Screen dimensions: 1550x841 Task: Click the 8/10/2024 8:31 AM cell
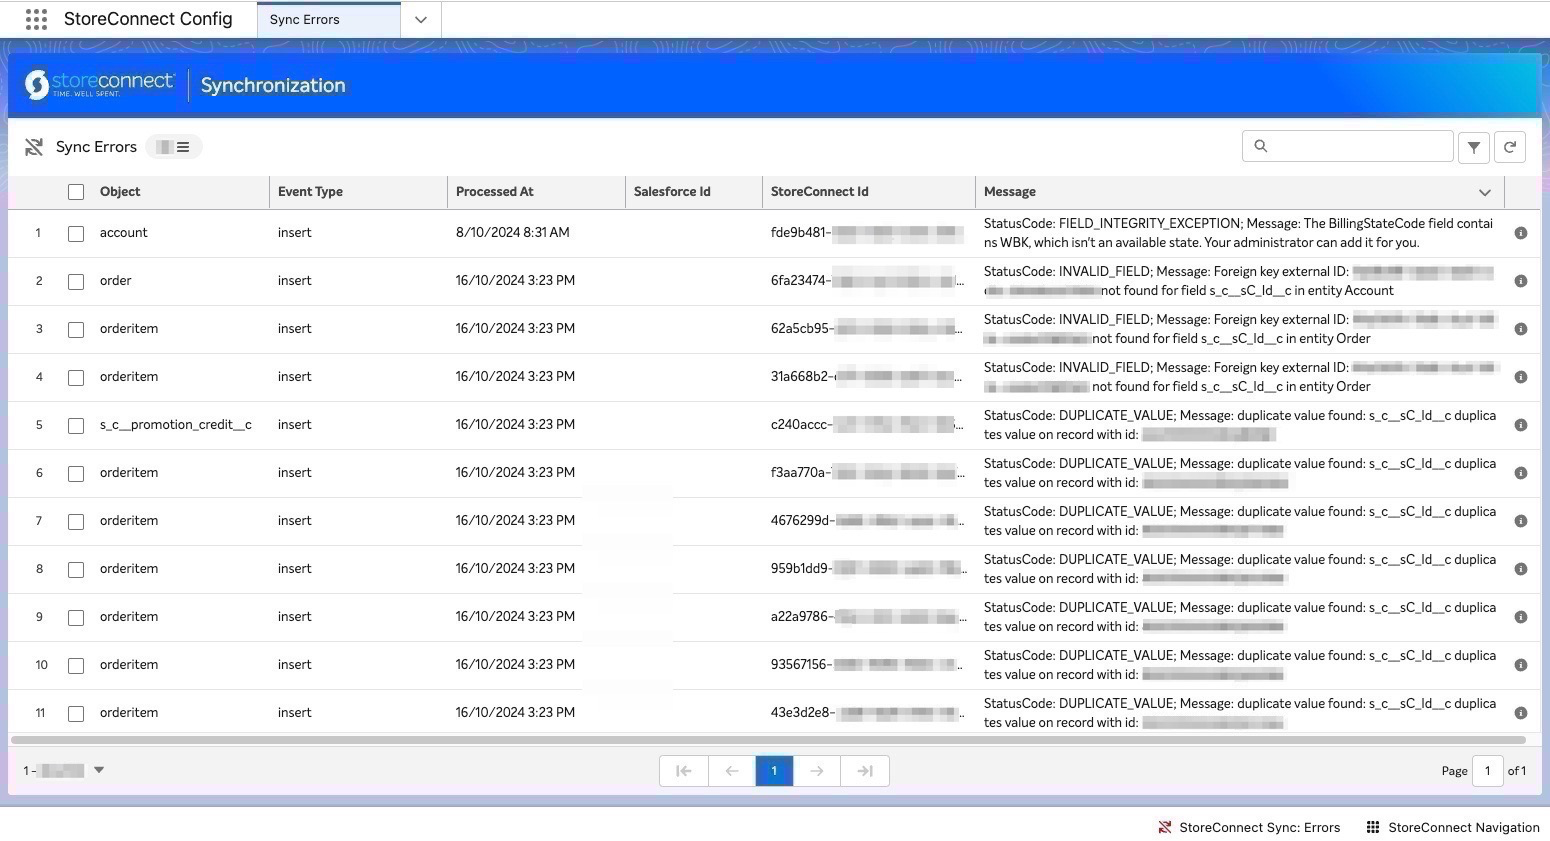click(513, 233)
